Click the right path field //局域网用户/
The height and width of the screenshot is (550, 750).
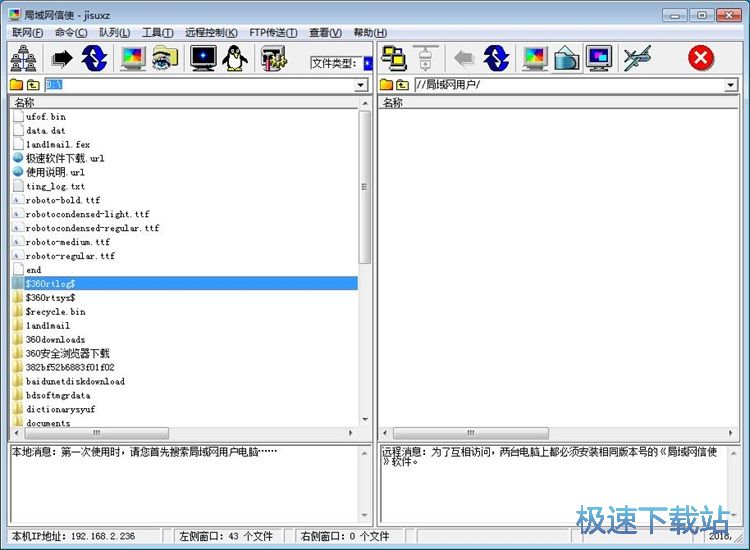569,85
